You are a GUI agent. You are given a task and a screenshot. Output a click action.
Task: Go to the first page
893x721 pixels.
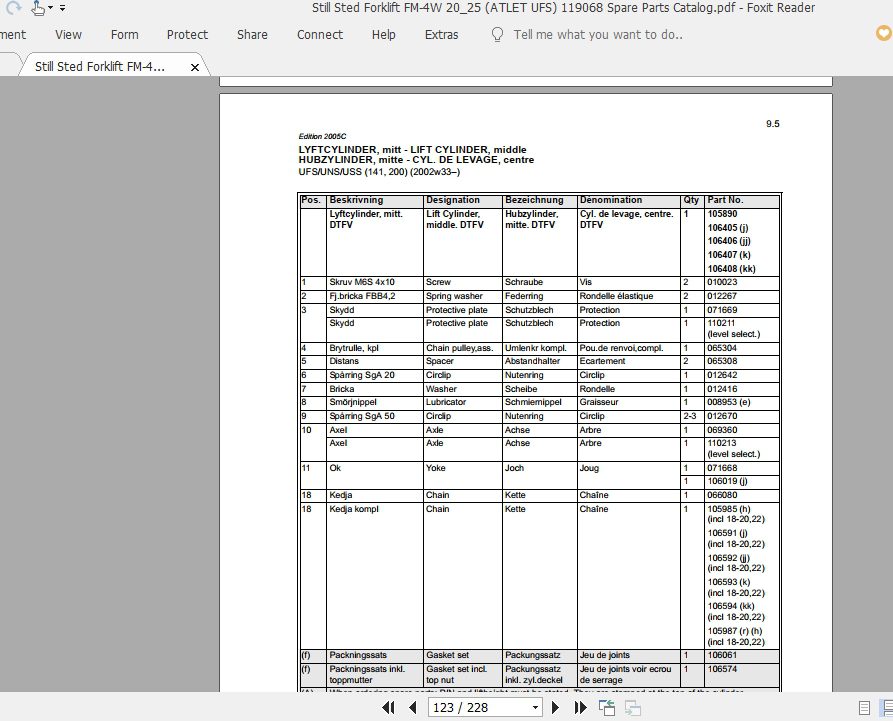[388, 707]
